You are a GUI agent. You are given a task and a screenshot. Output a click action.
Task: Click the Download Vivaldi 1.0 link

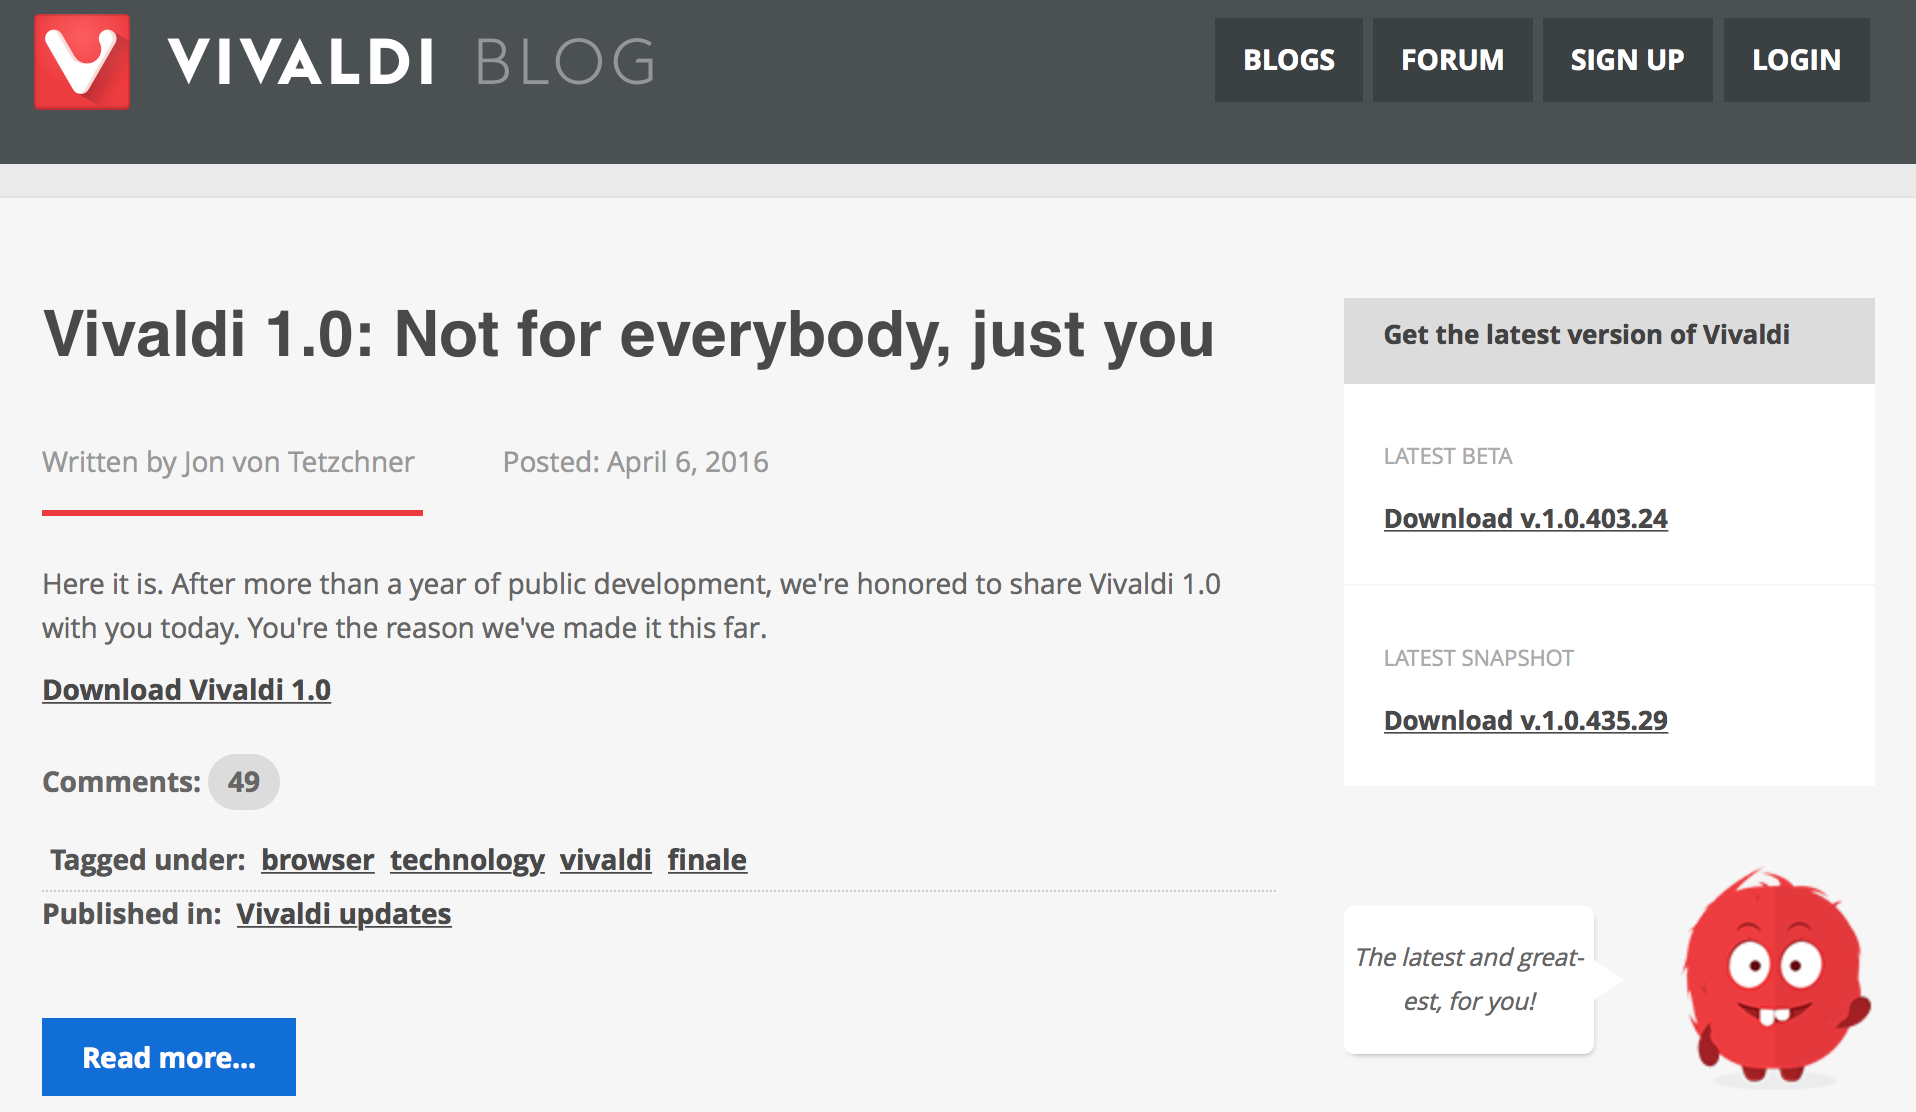point(186,690)
